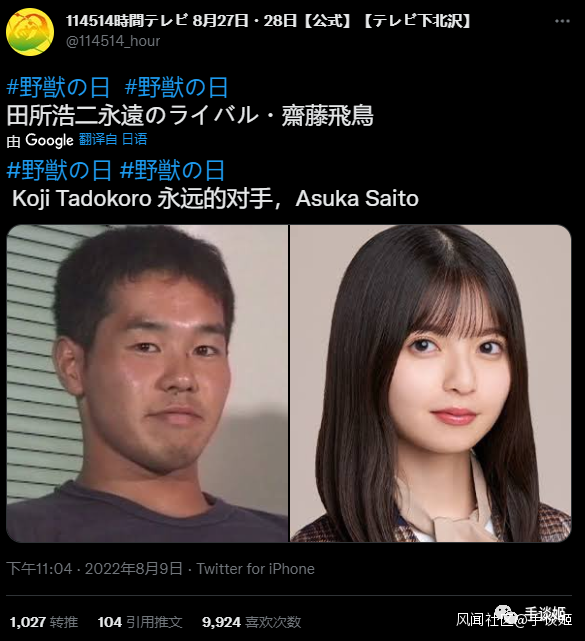Image resolution: width=585 pixels, height=641 pixels.
Task: Open the 114514_hour profile avatar
Action: click(30, 31)
